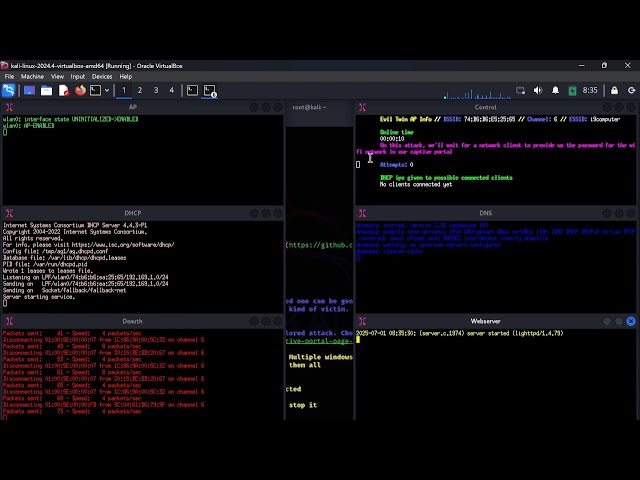Click the power manager battery icon
Image resolution: width=640 pixels, height=480 pixels.
572,91
